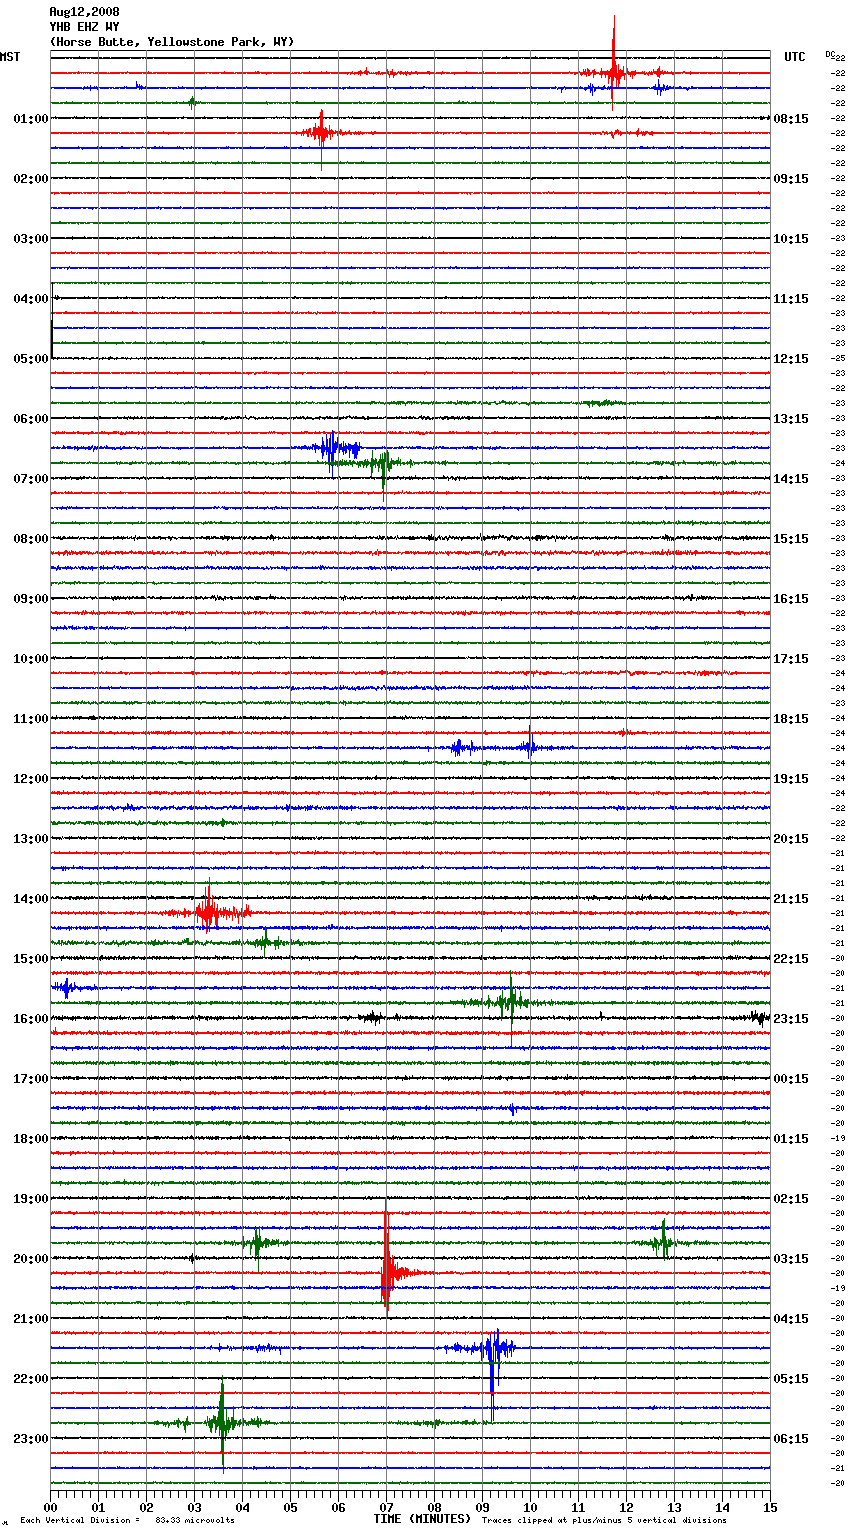Click the '07:00' MST time label
Screen dimensions: 850x1534
tap(31, 479)
